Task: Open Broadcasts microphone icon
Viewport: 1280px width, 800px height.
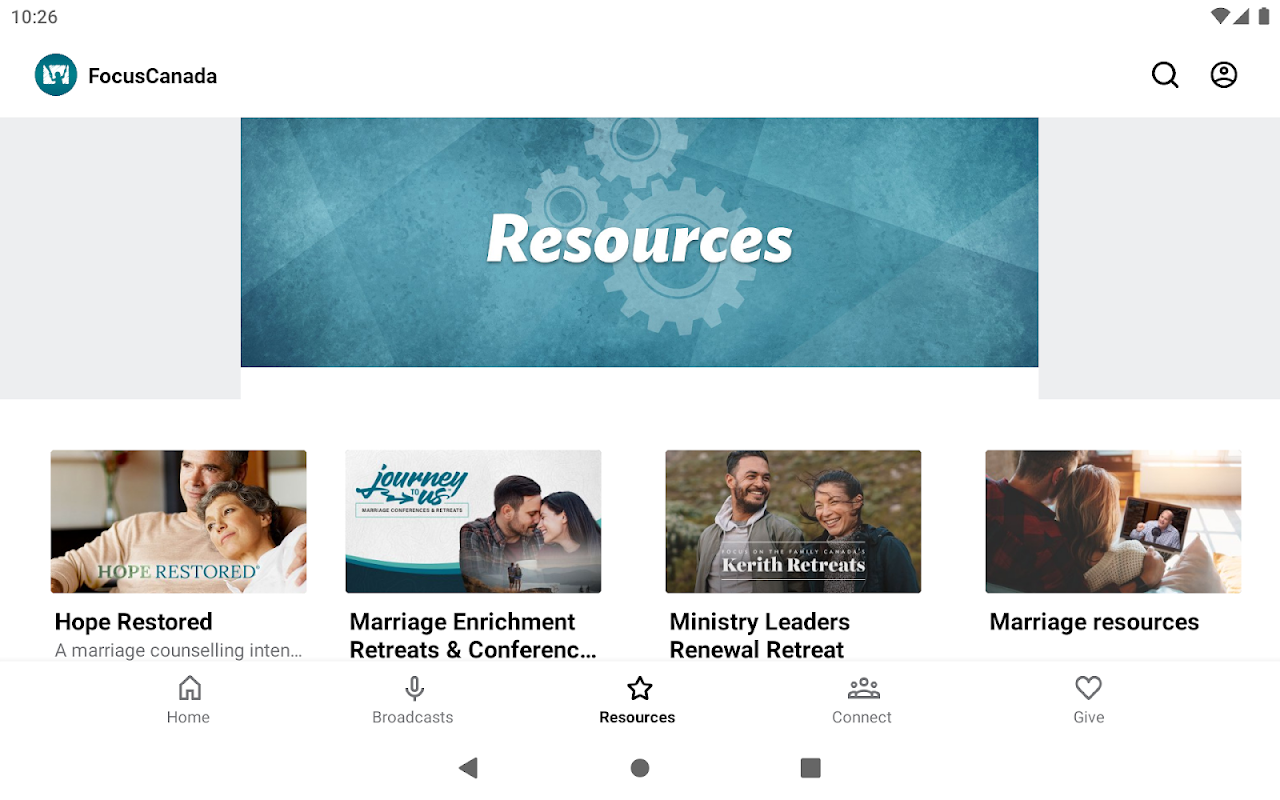Action: point(414,688)
